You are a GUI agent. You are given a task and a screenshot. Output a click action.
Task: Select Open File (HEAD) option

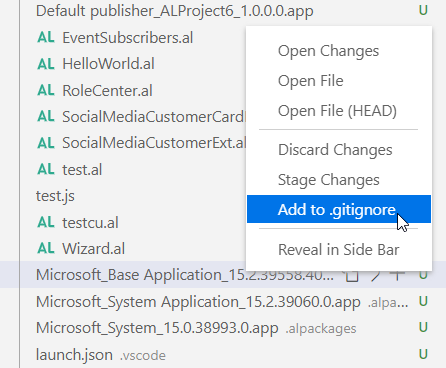(339, 111)
